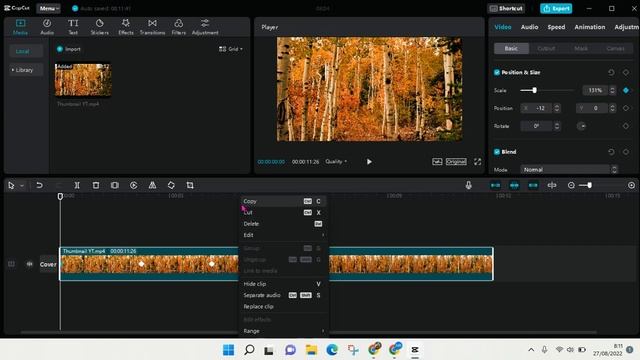The height and width of the screenshot is (360, 640).
Task: Adjust the Scale slider handle
Action: point(534,90)
